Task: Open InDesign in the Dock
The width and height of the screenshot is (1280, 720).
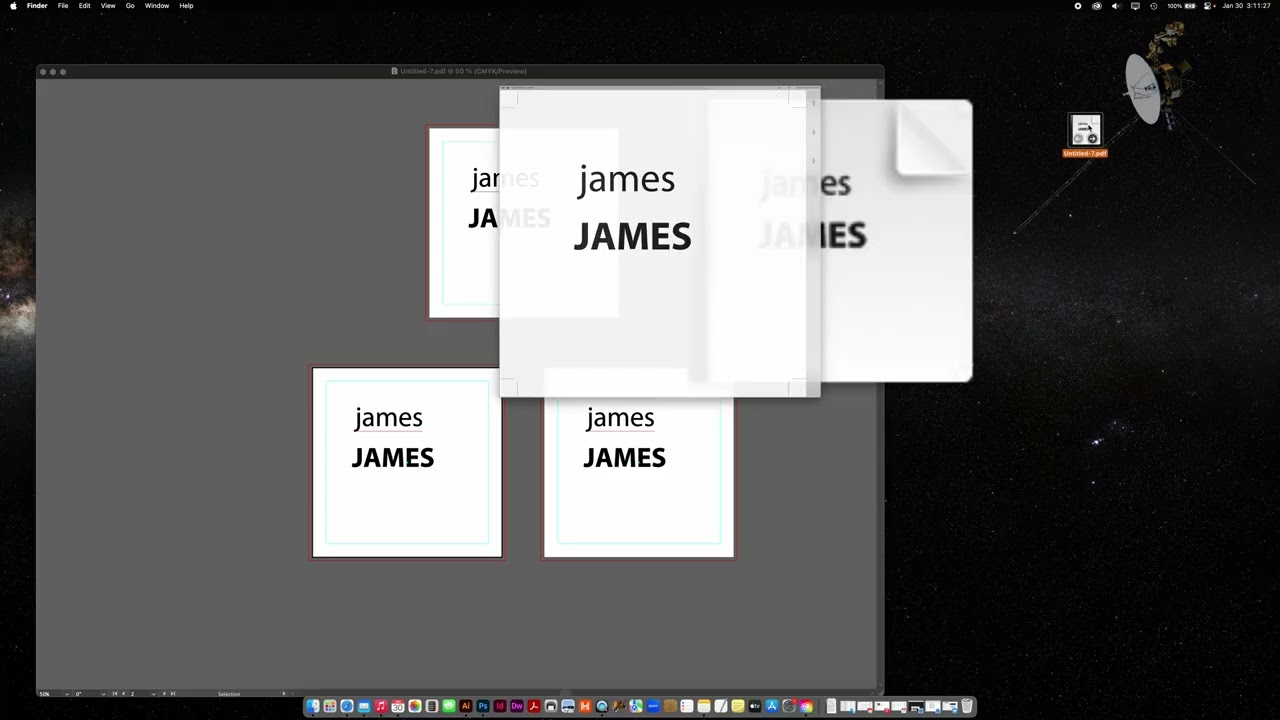Action: click(x=500, y=707)
